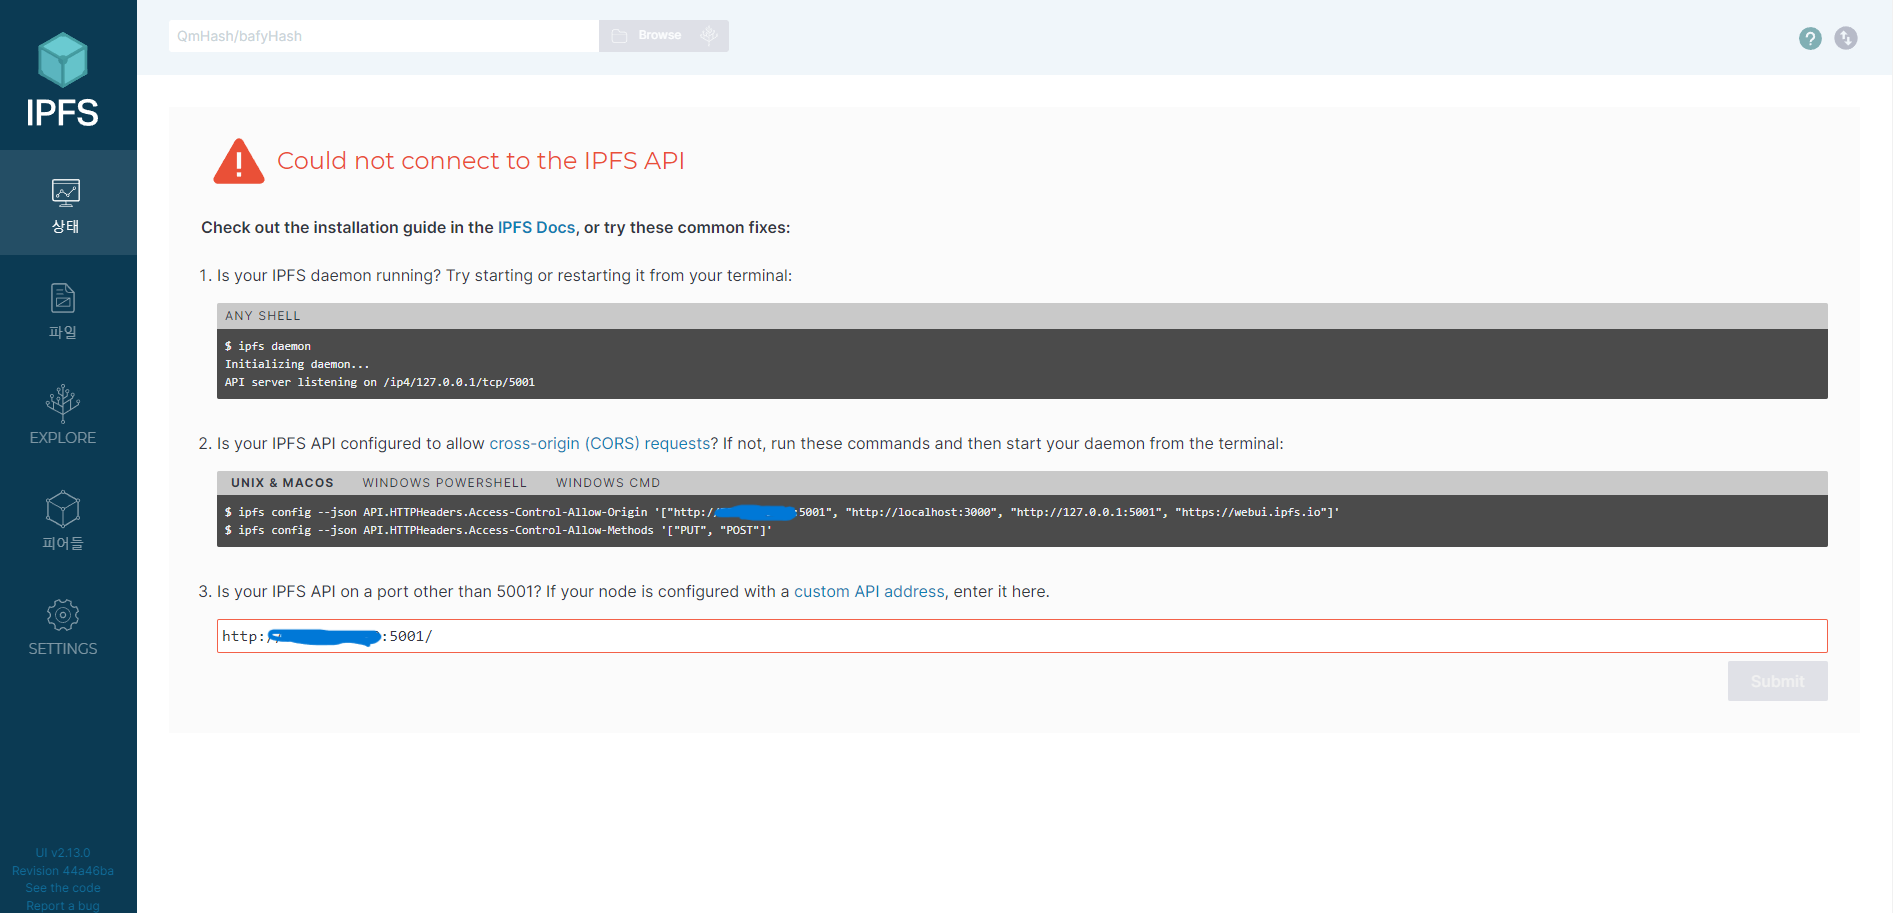
Task: Click the UI v2.13.0 version link
Action: pos(63,853)
